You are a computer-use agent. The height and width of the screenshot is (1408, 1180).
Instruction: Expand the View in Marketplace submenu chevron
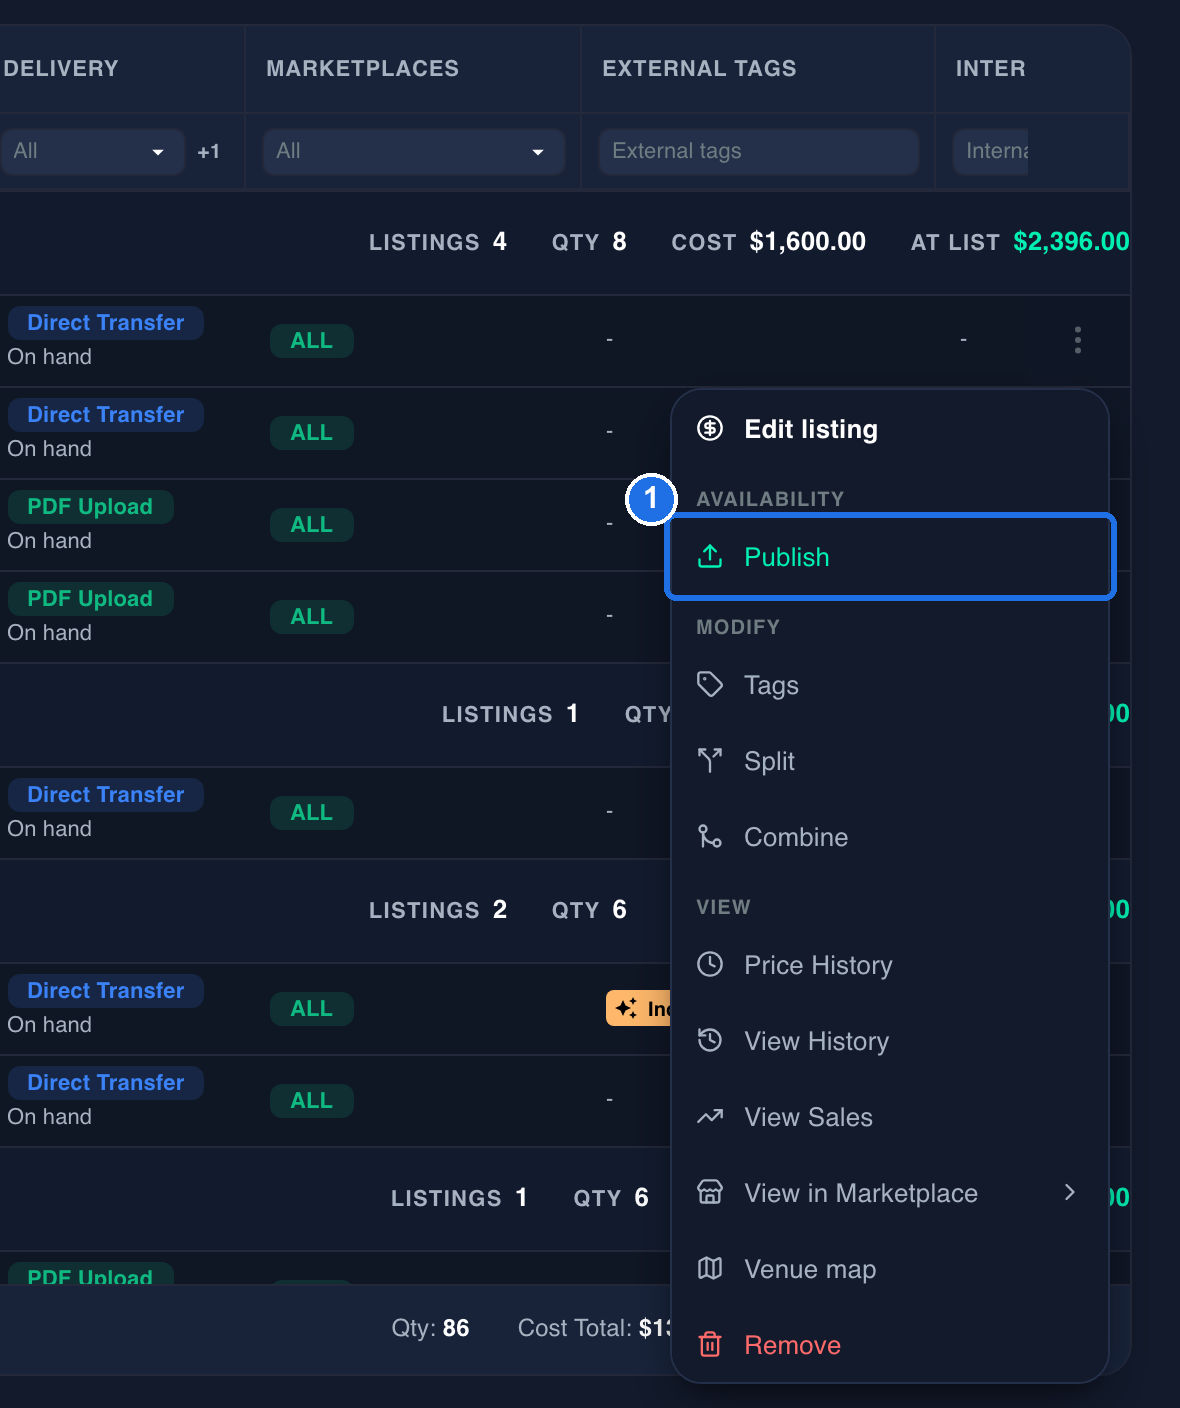tap(1070, 1192)
